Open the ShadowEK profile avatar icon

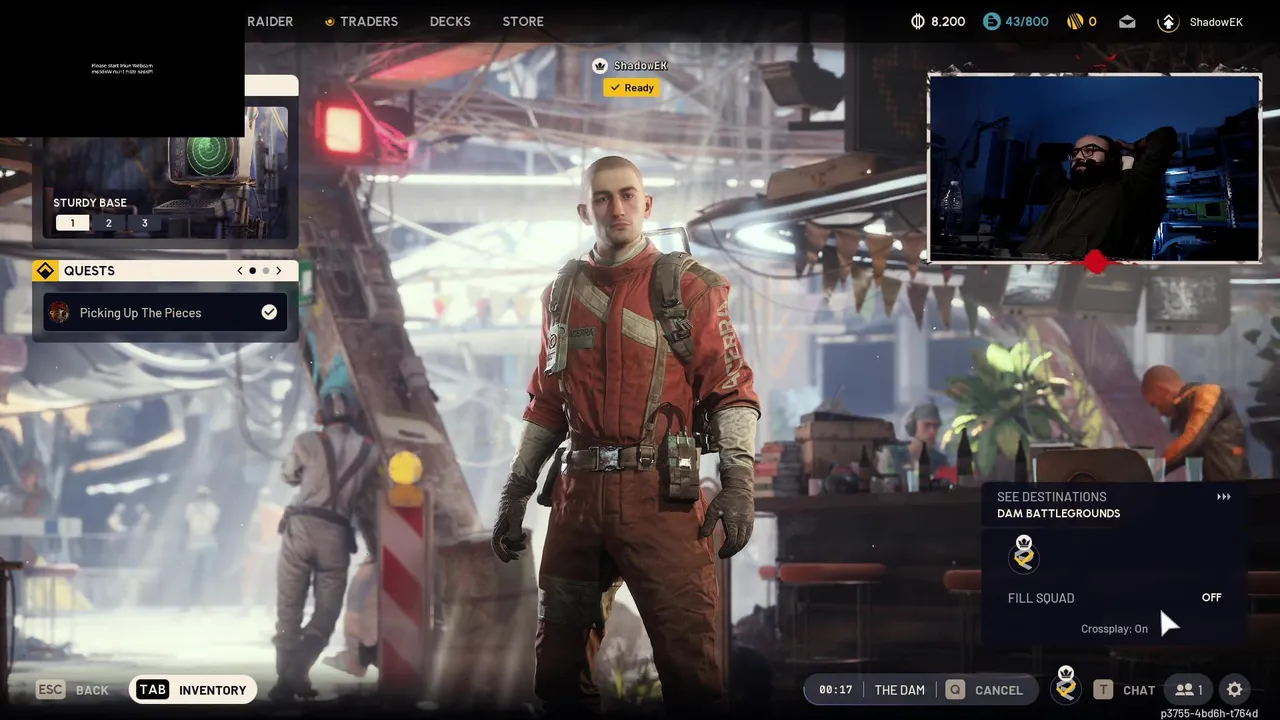(x=1168, y=22)
